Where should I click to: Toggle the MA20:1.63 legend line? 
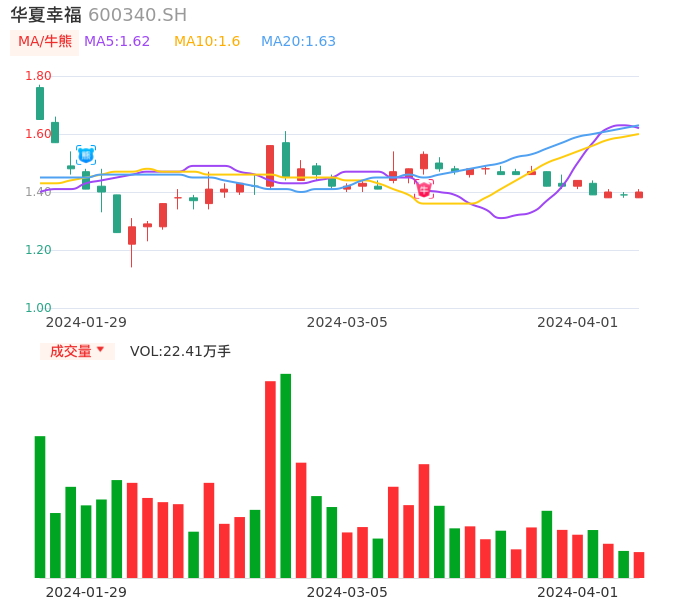(x=298, y=42)
